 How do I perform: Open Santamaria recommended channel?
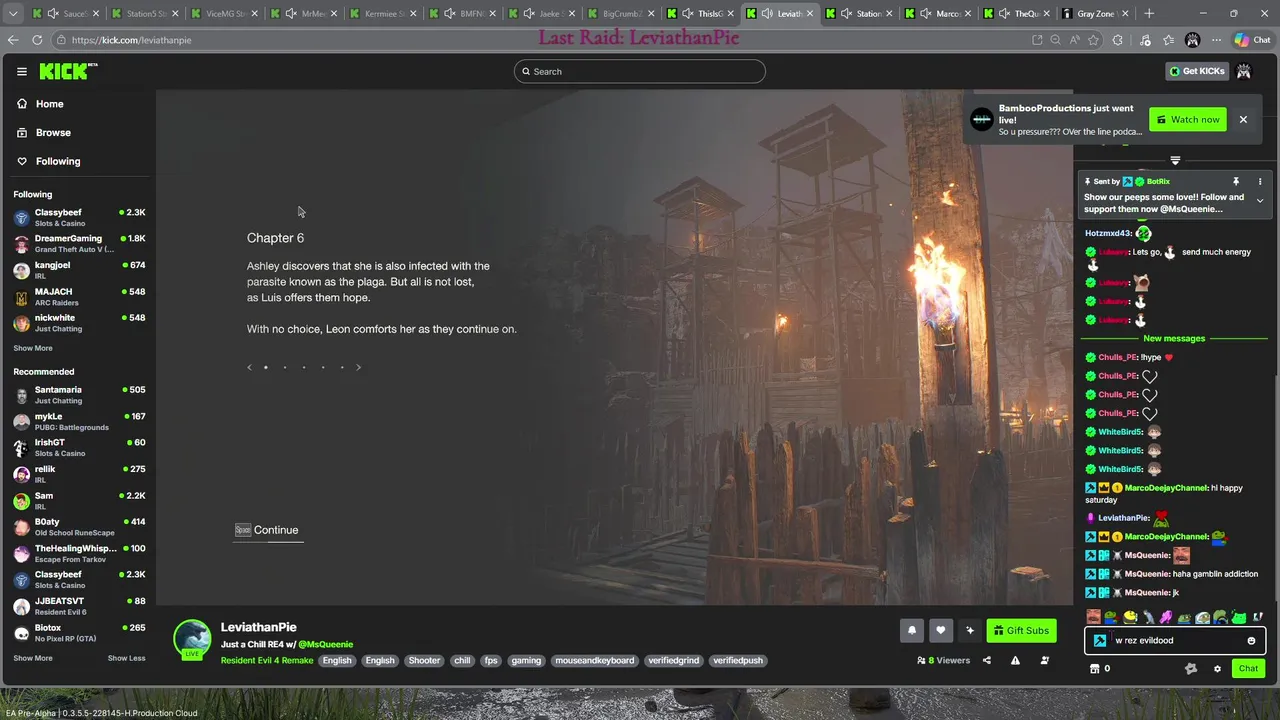78,395
